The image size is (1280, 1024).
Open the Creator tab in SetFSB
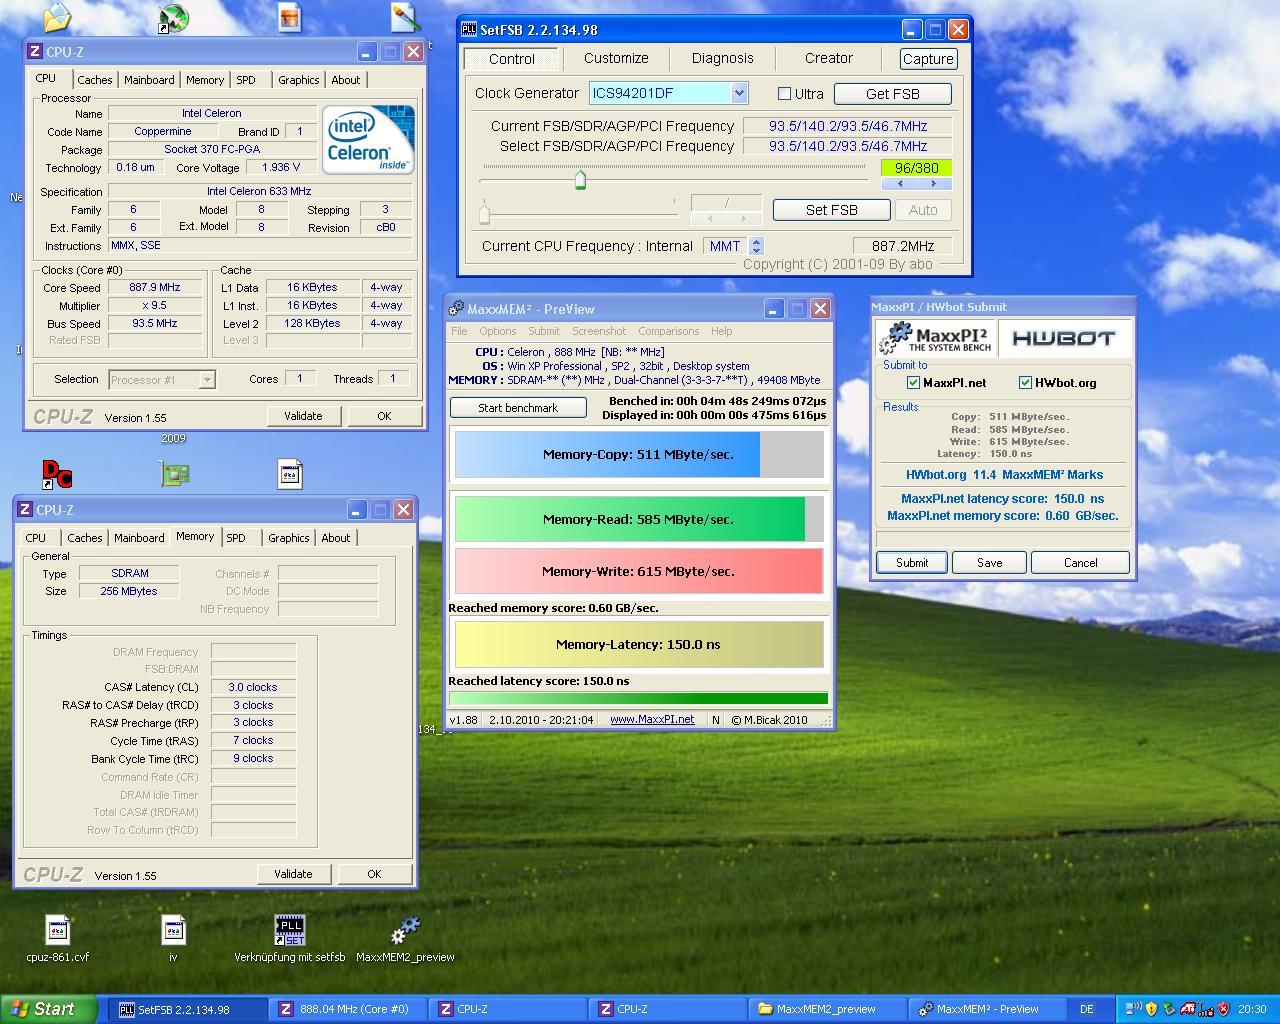point(829,58)
